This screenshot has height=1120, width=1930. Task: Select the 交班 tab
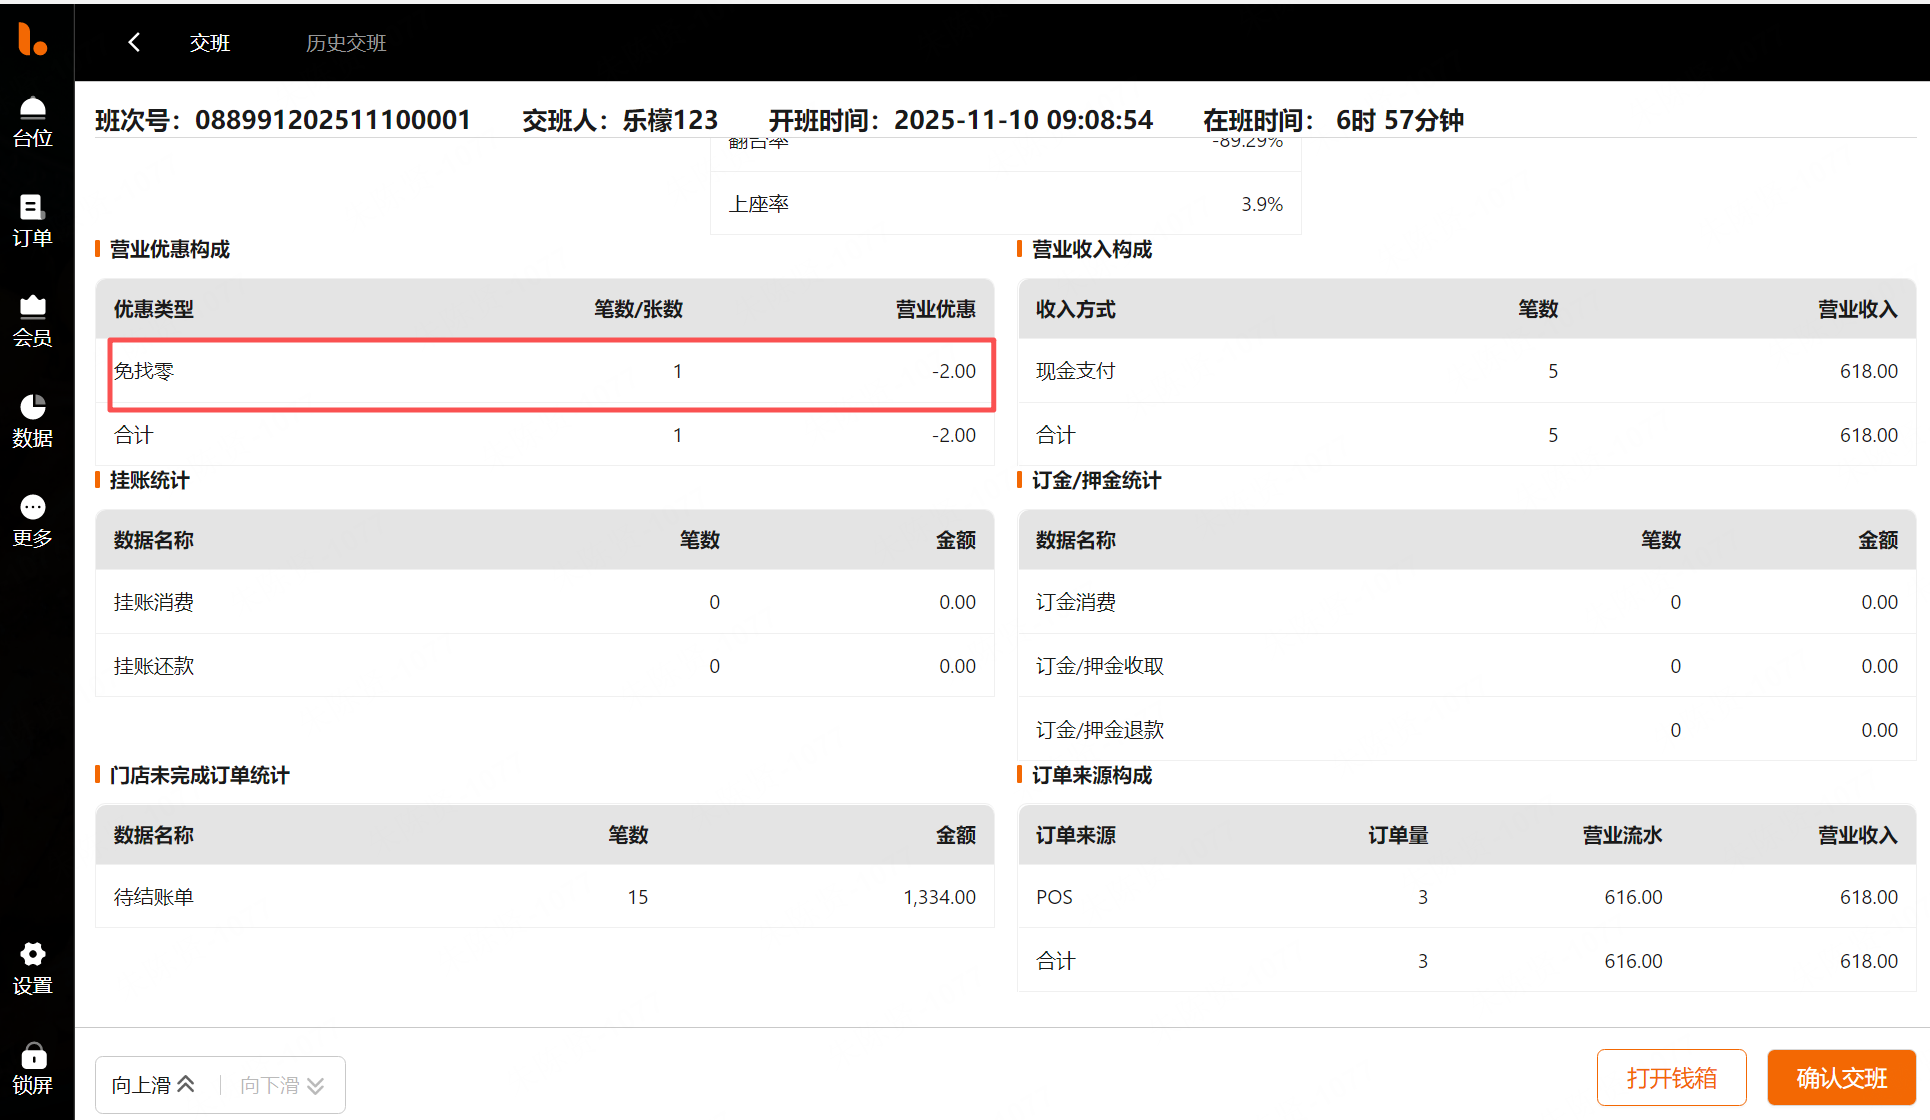pyautogui.click(x=210, y=43)
